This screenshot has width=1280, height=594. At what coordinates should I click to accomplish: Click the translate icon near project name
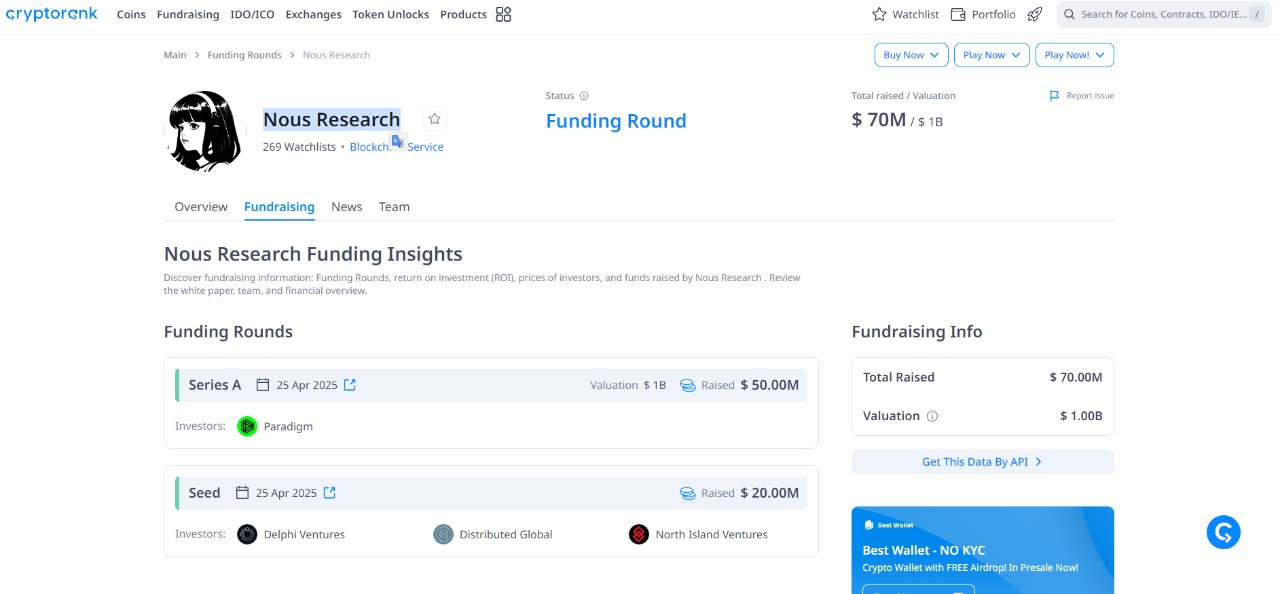coord(397,142)
